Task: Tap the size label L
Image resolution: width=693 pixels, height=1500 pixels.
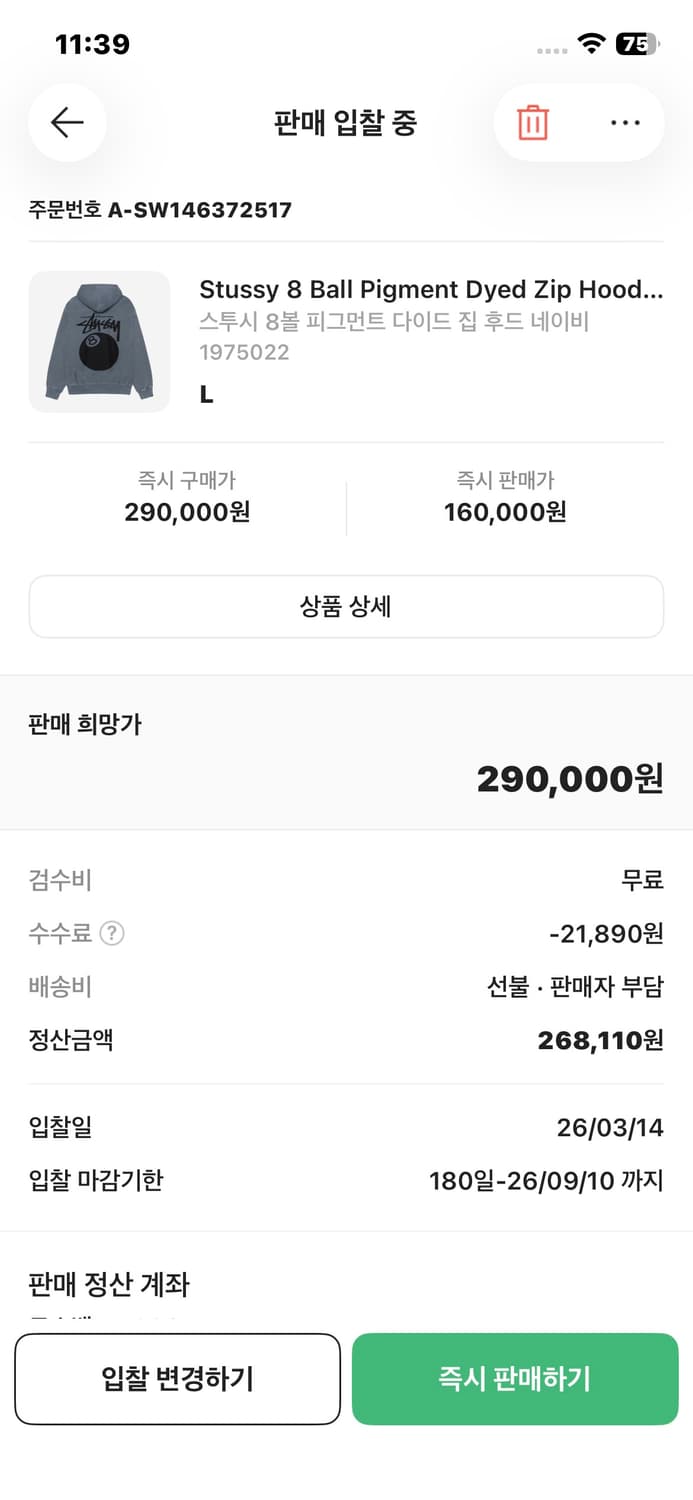Action: [x=206, y=394]
